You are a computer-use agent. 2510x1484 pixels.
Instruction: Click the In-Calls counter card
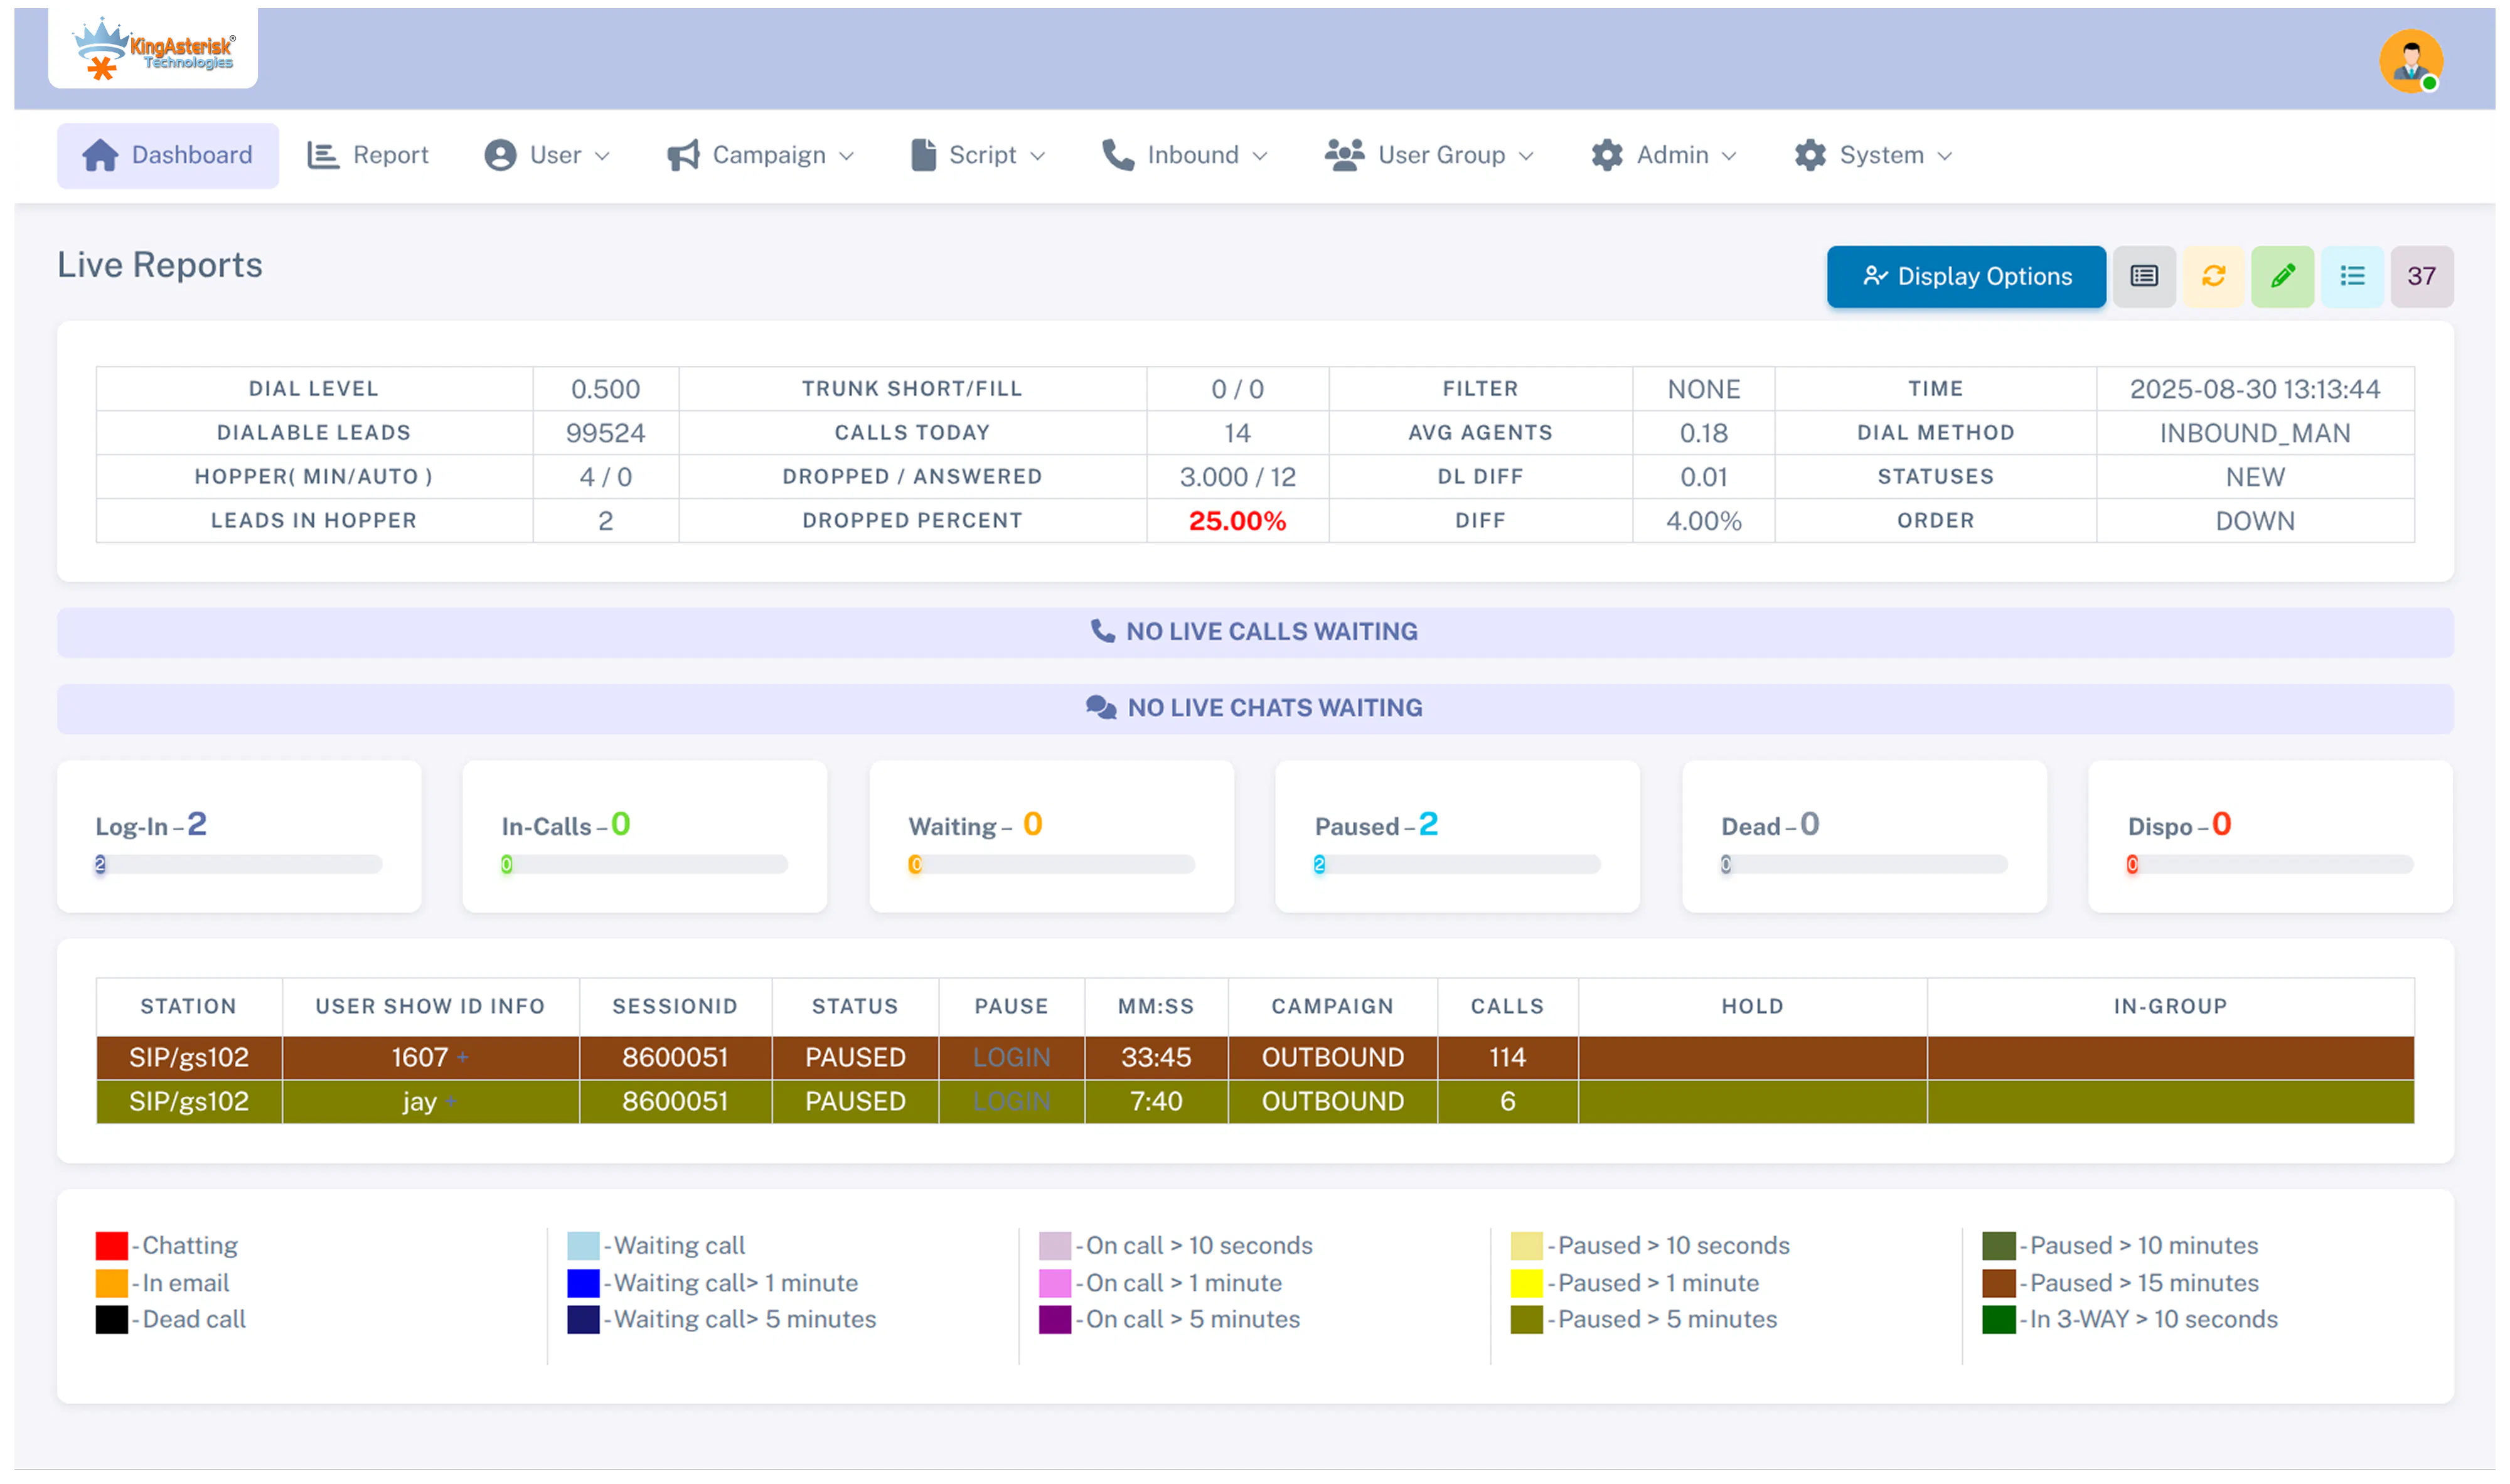pos(644,836)
